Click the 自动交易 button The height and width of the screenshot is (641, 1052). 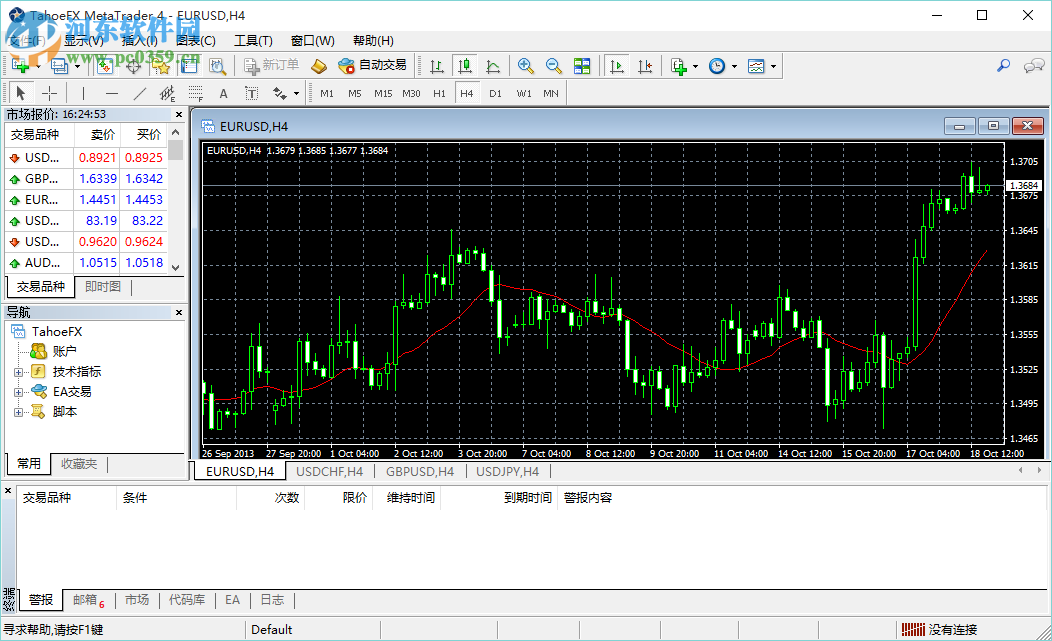point(373,66)
